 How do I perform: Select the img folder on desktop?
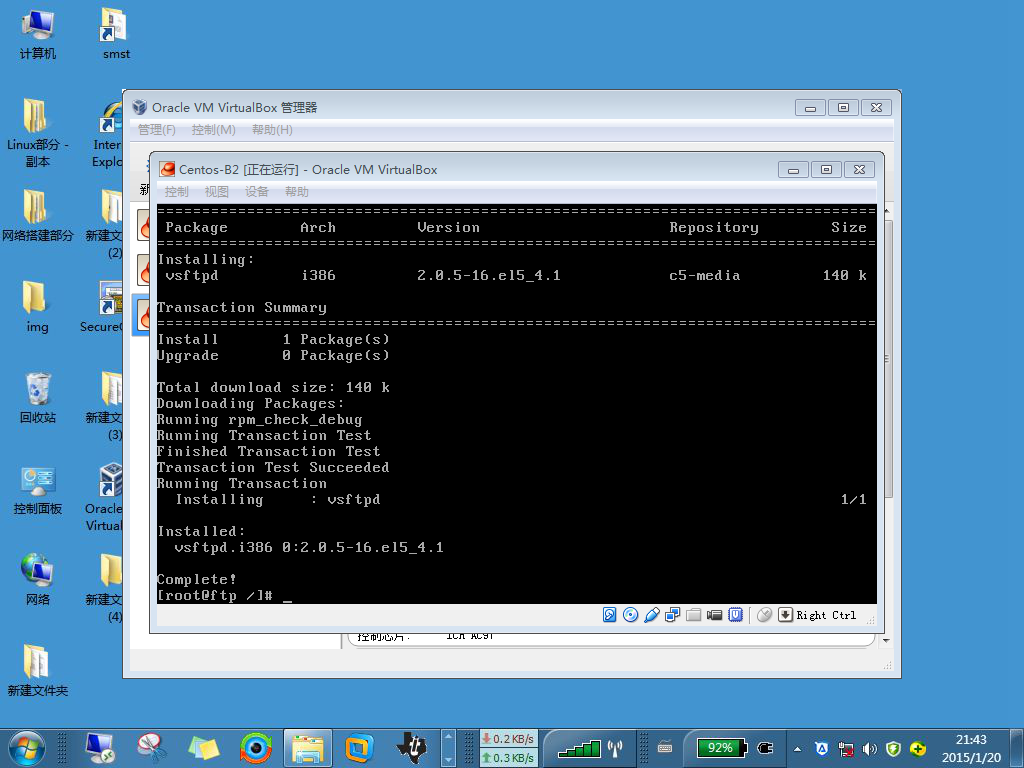[37, 307]
